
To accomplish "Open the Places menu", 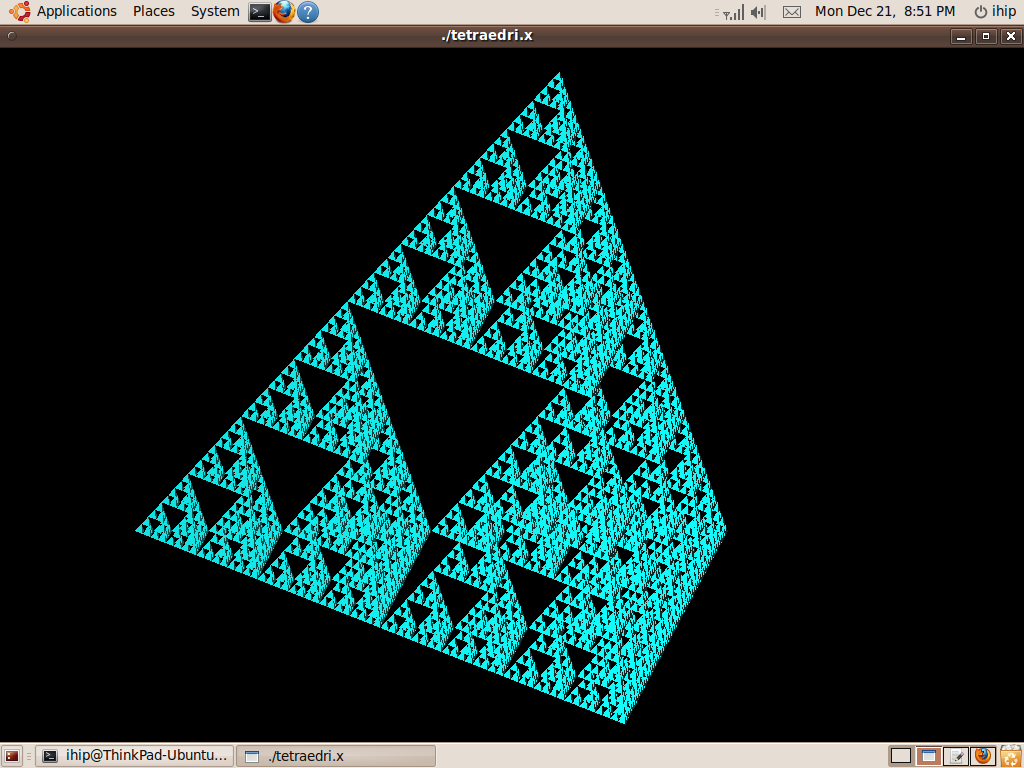I will click(x=153, y=11).
